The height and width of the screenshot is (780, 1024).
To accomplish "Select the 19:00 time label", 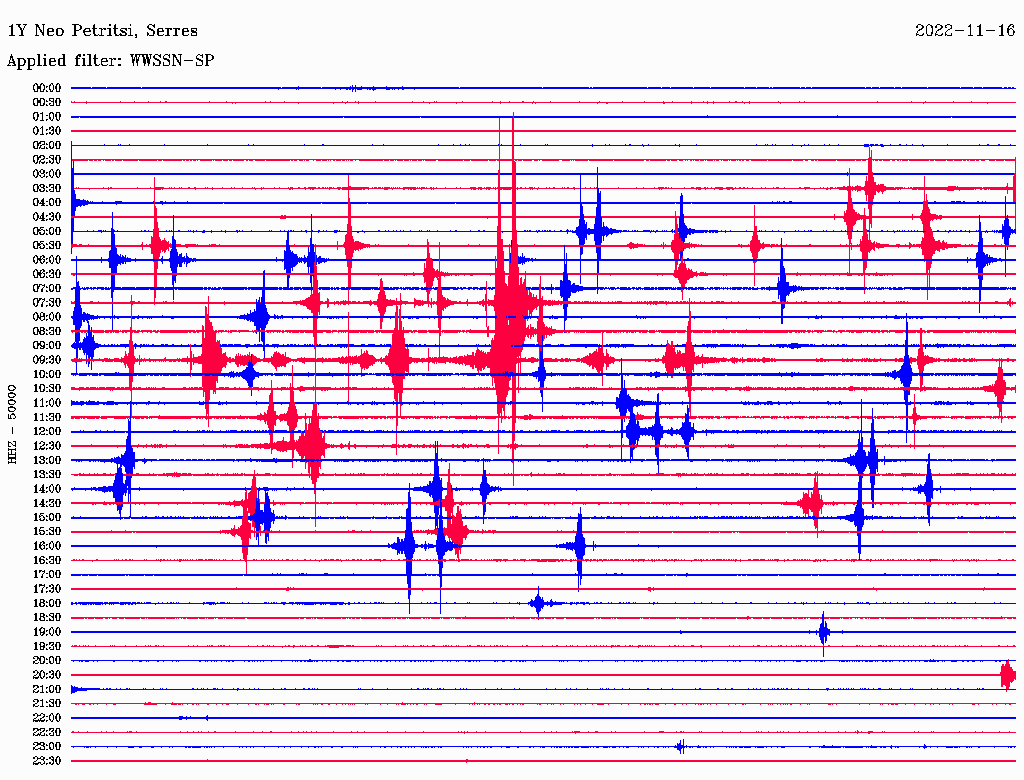I will pyautogui.click(x=46, y=632).
